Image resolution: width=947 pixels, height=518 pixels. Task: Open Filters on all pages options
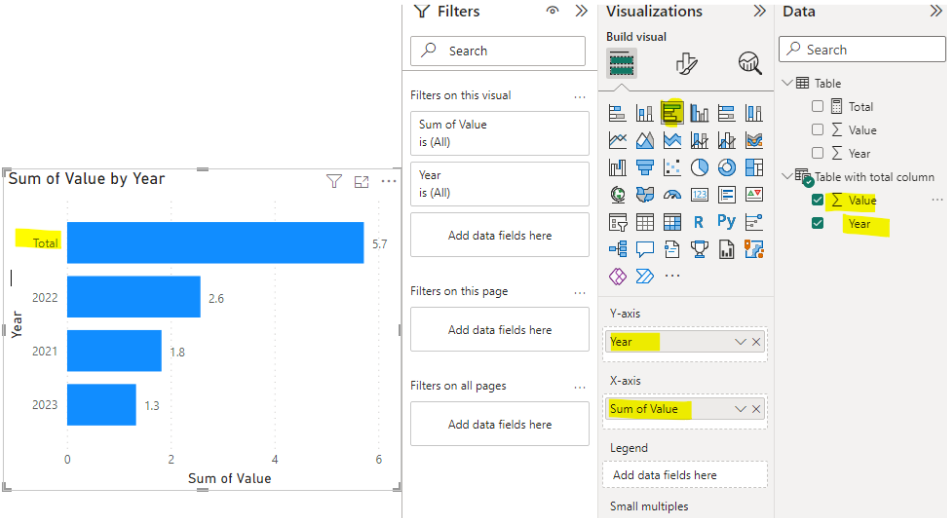click(580, 388)
